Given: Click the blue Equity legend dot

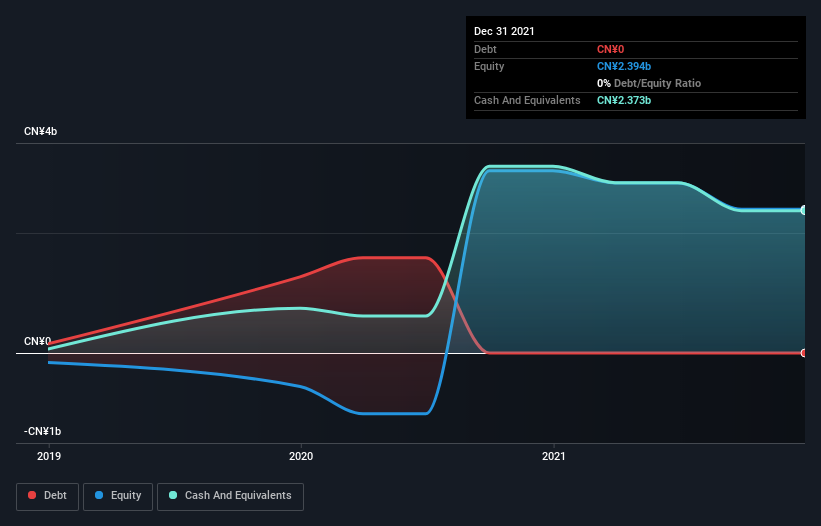Looking at the screenshot, I should tap(99, 495).
